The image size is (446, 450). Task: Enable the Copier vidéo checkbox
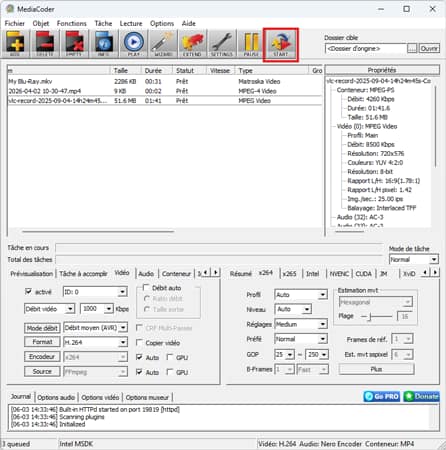pos(140,342)
